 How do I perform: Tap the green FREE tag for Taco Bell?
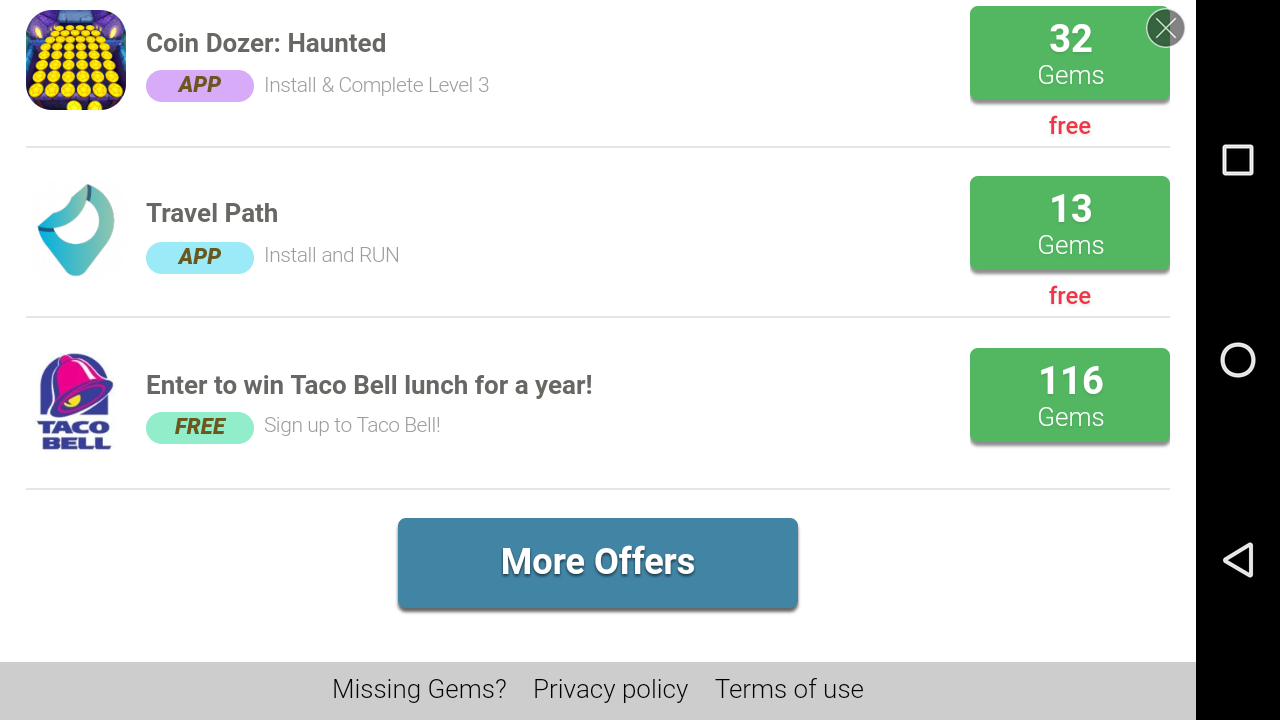pos(200,427)
